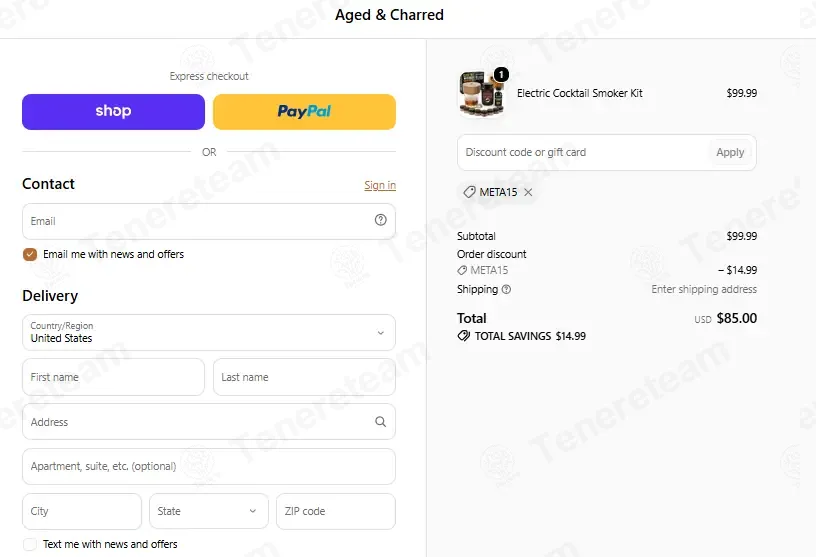The height and width of the screenshot is (557, 816).
Task: Click the email help question mark icon
Action: [380, 220]
